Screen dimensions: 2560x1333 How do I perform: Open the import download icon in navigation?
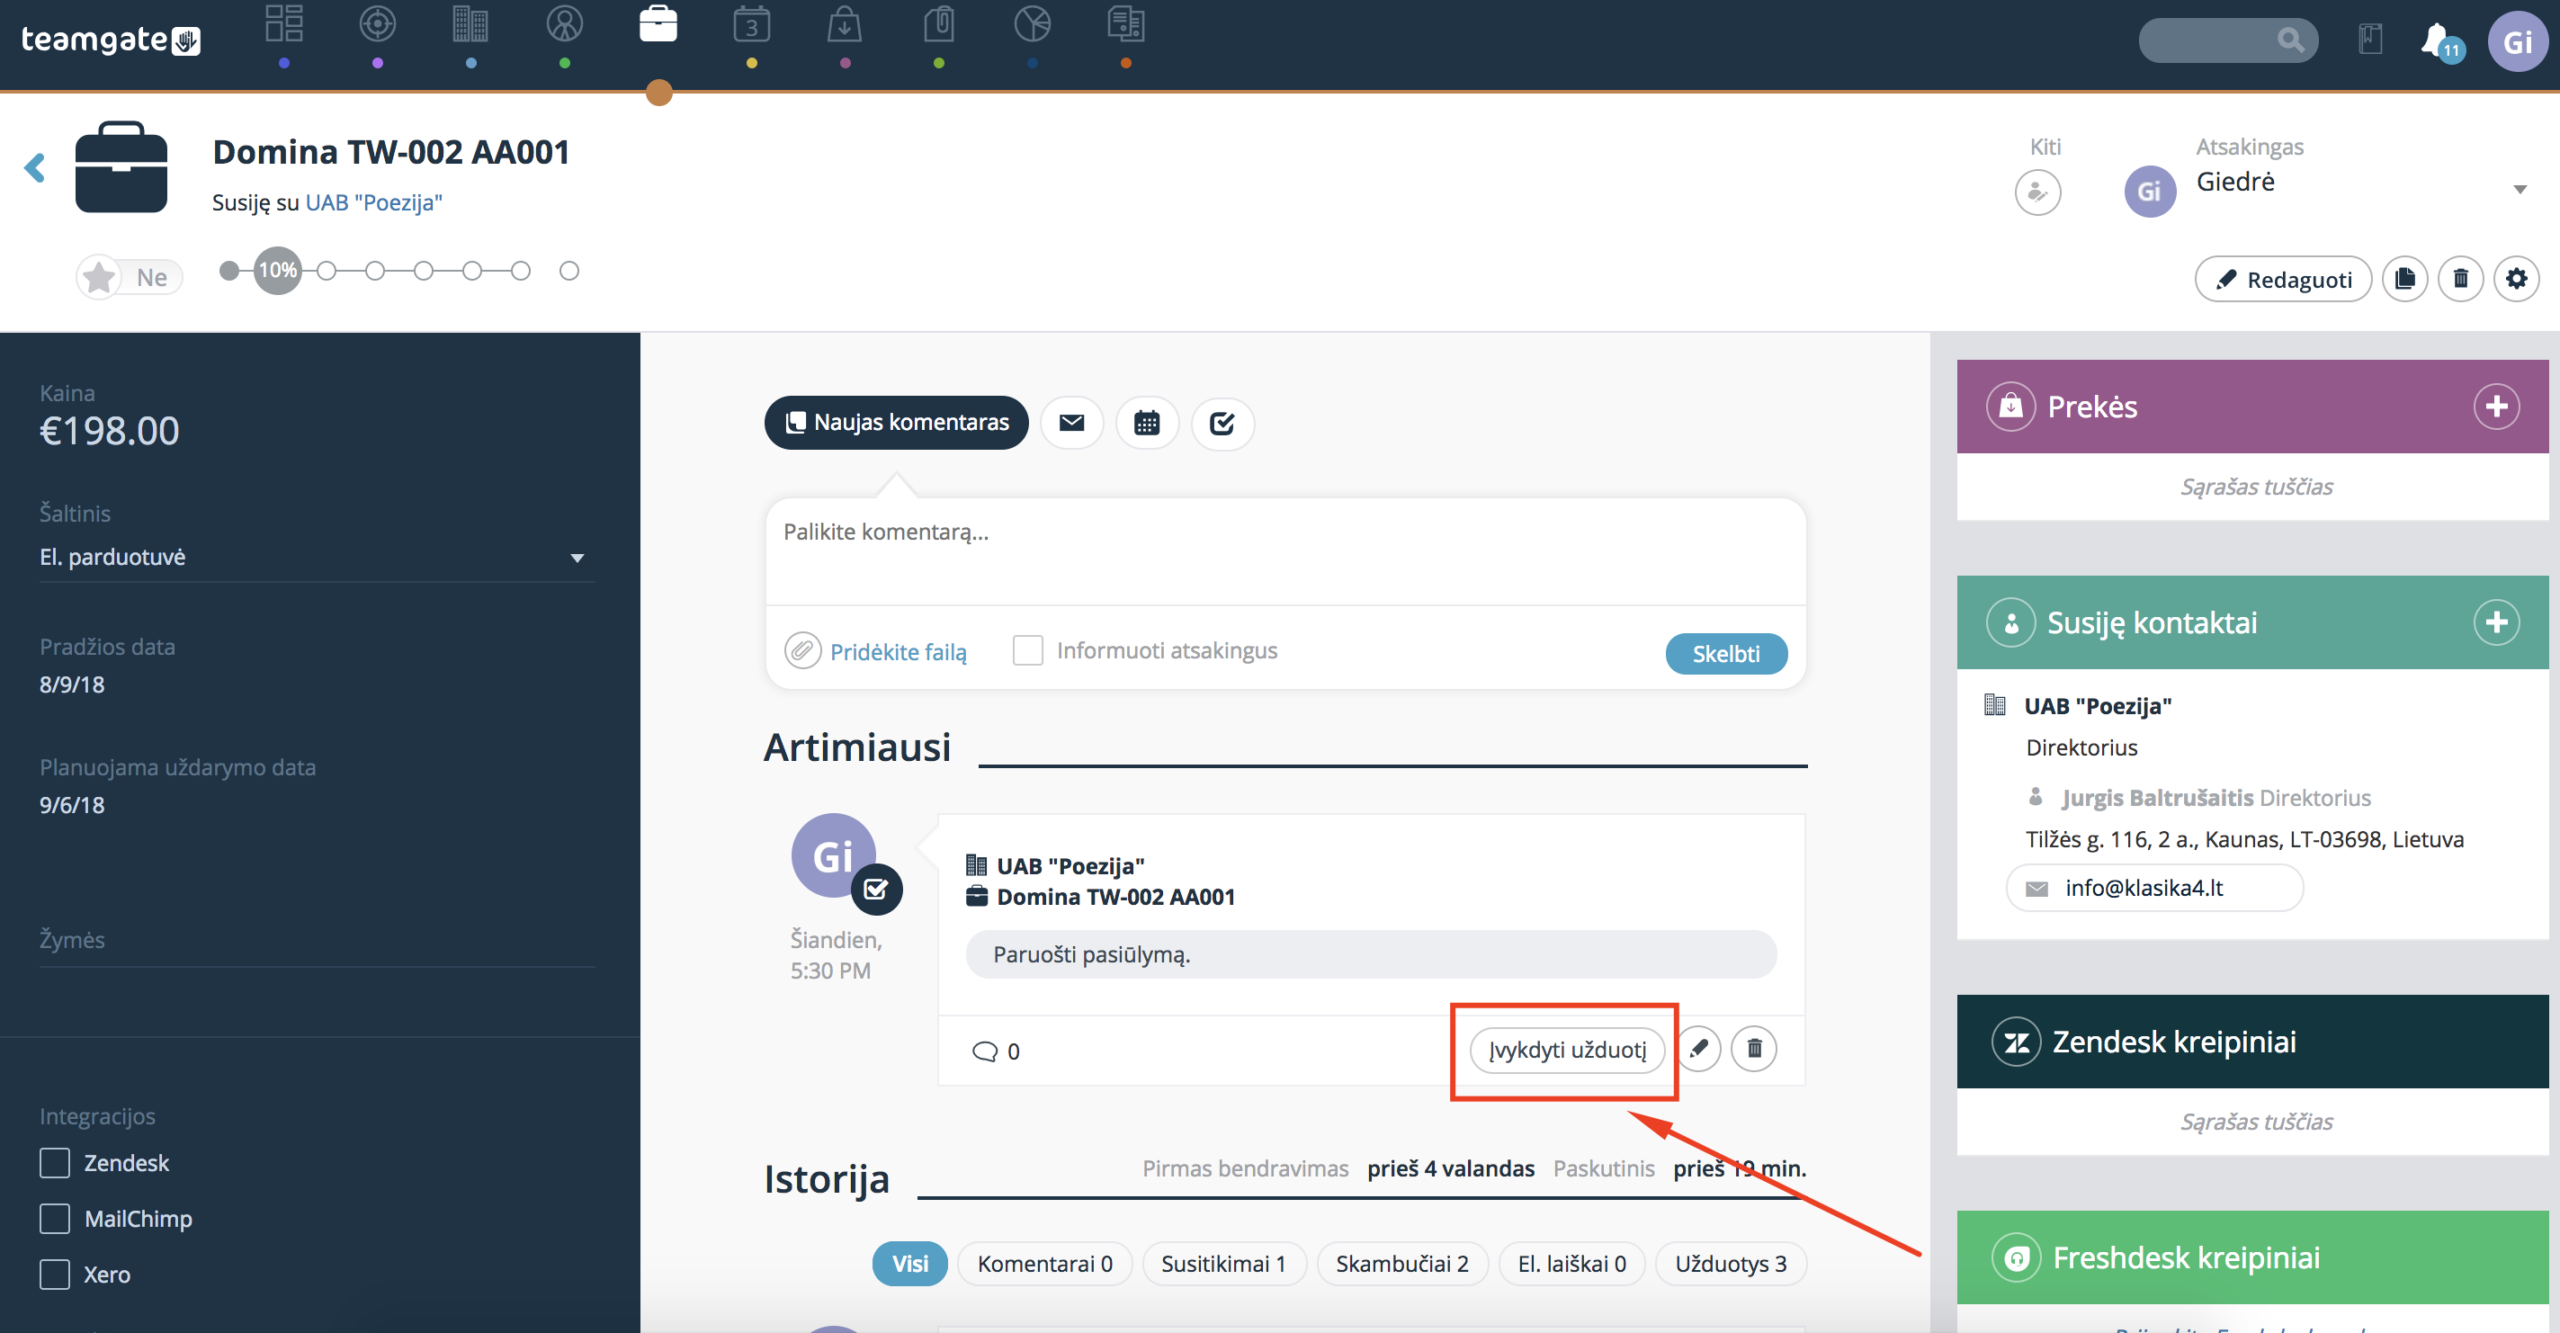point(845,23)
